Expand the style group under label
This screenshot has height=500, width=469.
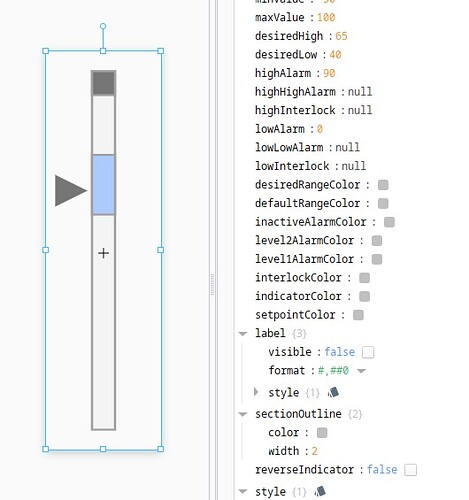(x=256, y=392)
